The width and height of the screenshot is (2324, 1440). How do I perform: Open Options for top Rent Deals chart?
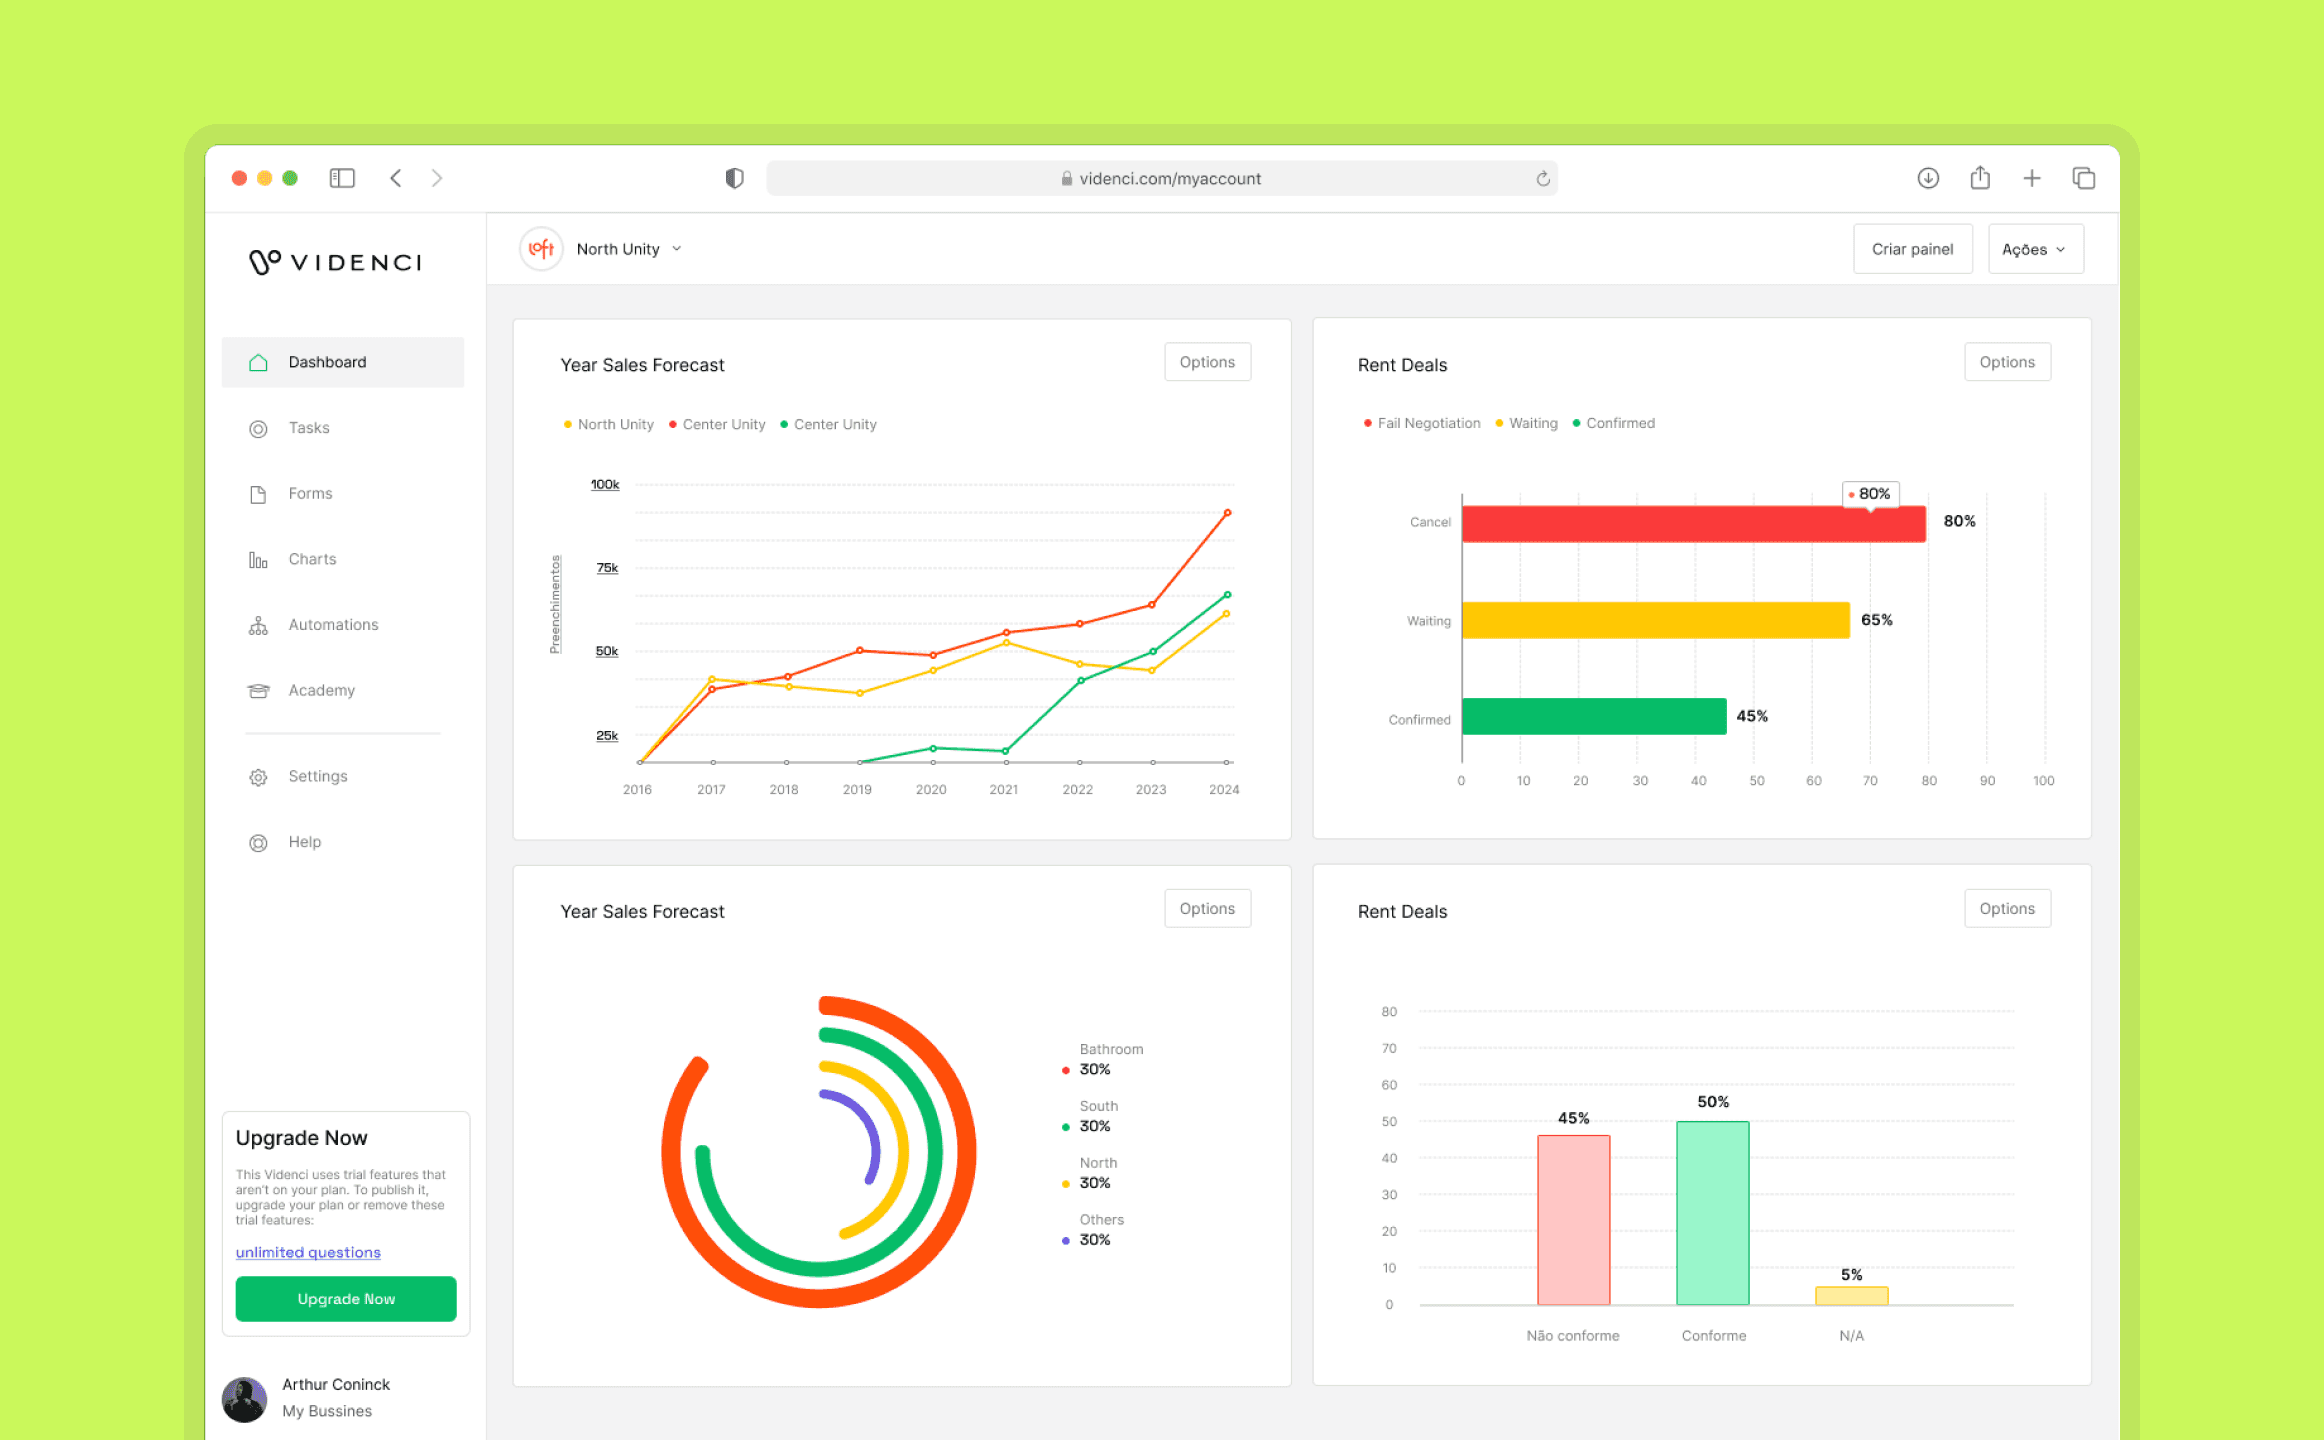pyautogui.click(x=2006, y=362)
